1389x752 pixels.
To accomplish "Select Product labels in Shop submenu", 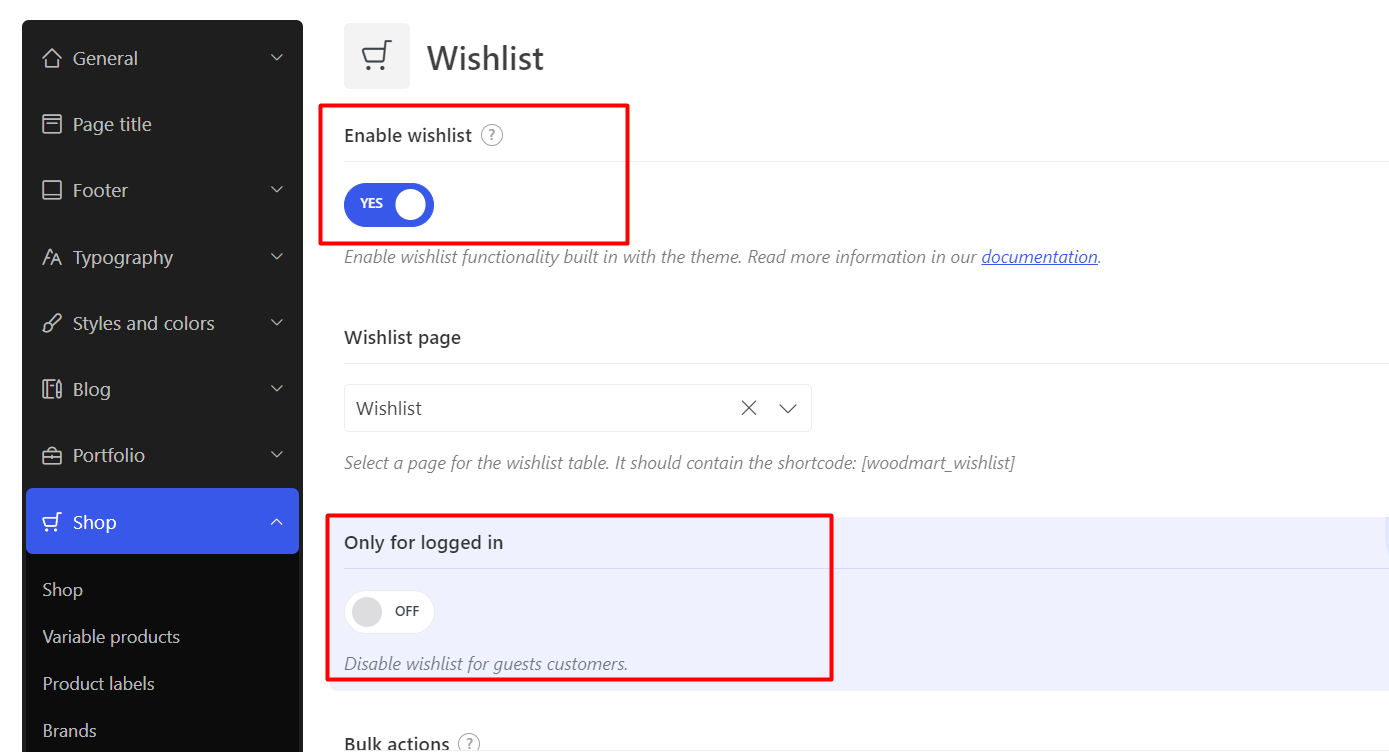I will 98,684.
